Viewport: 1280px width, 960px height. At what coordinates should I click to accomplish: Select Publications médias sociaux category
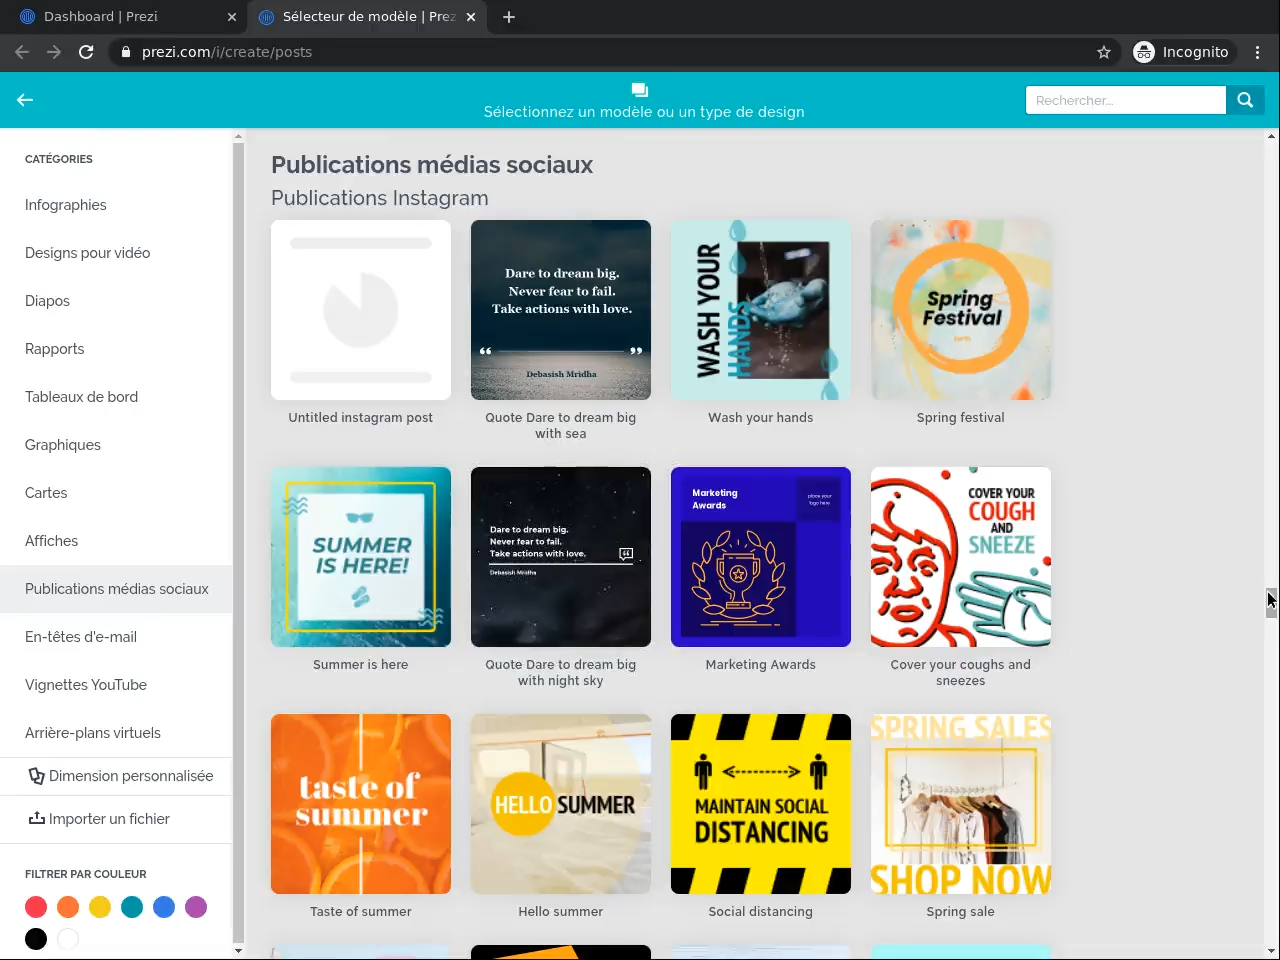point(117,589)
